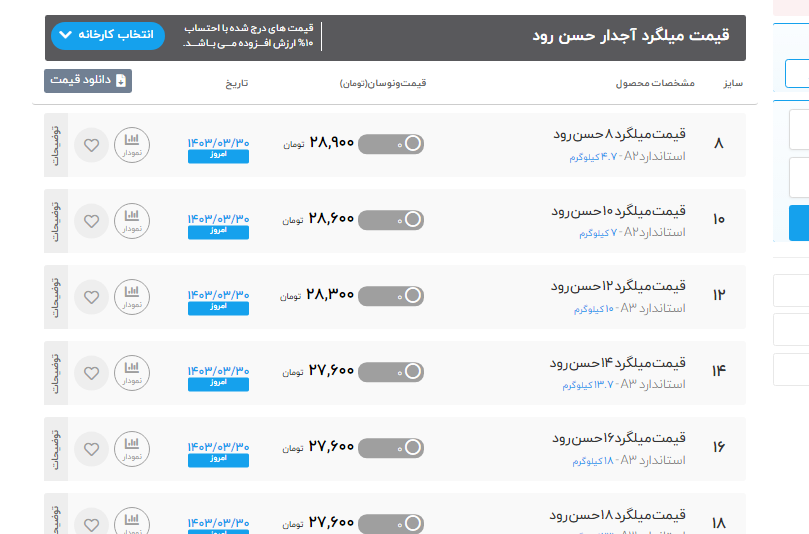Favorite the size 8 rebar with heart

point(91,145)
